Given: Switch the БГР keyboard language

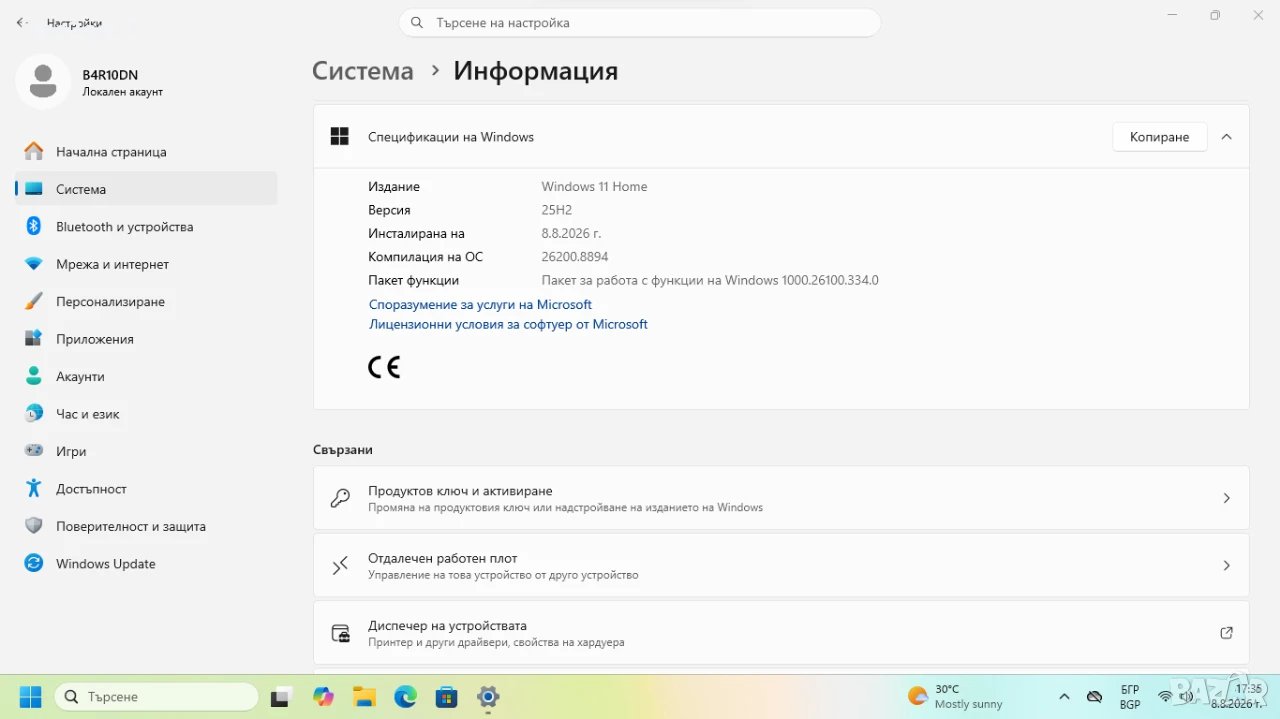Looking at the screenshot, I should pyautogui.click(x=1130, y=697).
